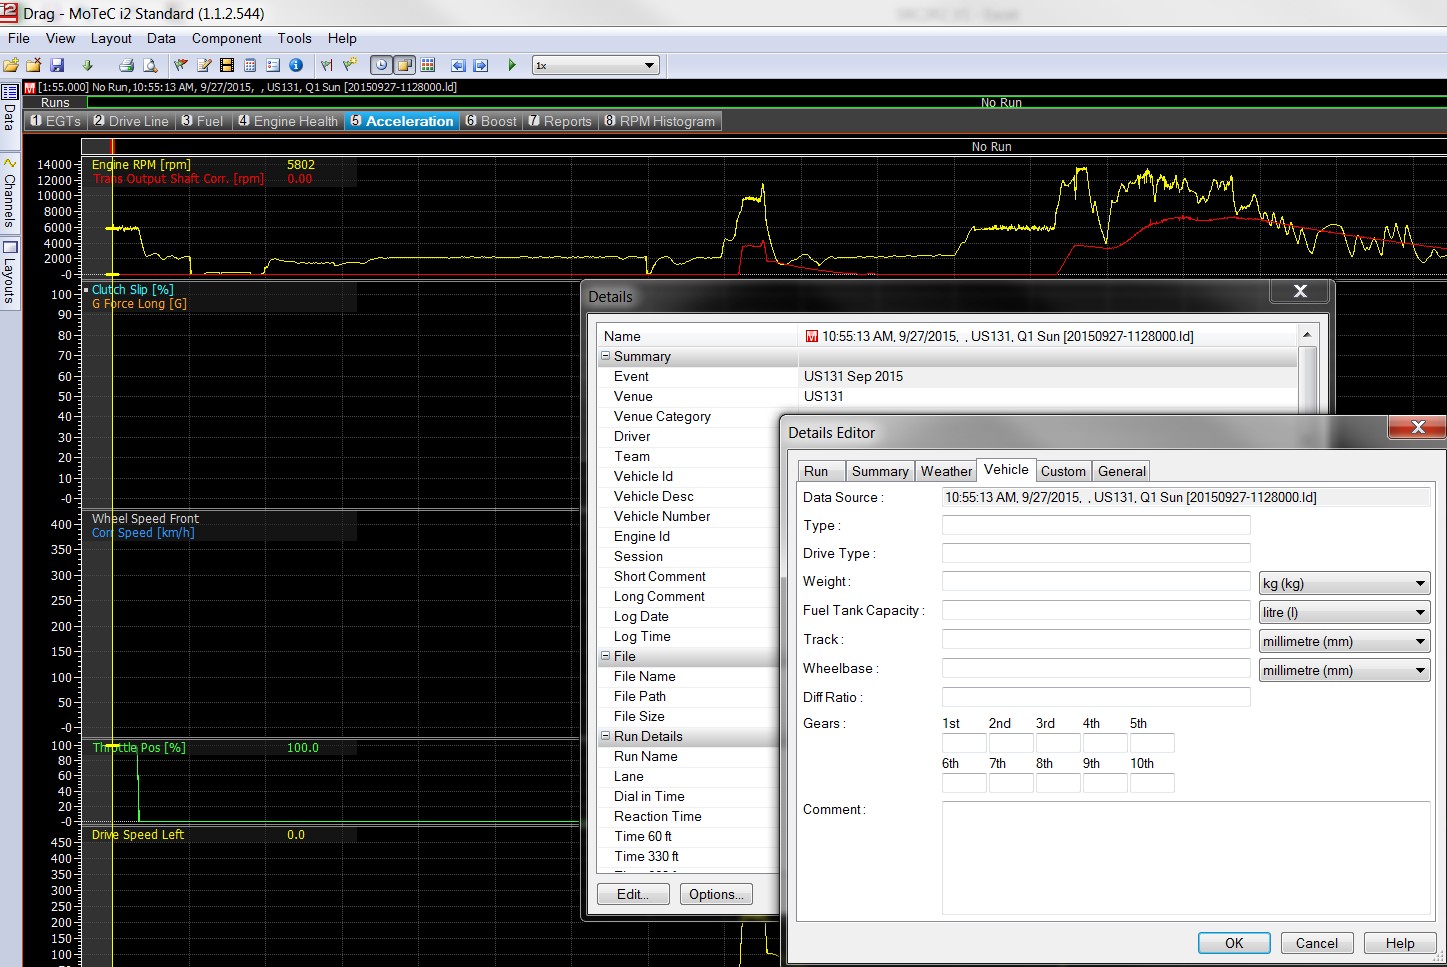Screen dimensions: 1447x967
Task: Open the Channels side panel tab
Action: click(x=10, y=192)
